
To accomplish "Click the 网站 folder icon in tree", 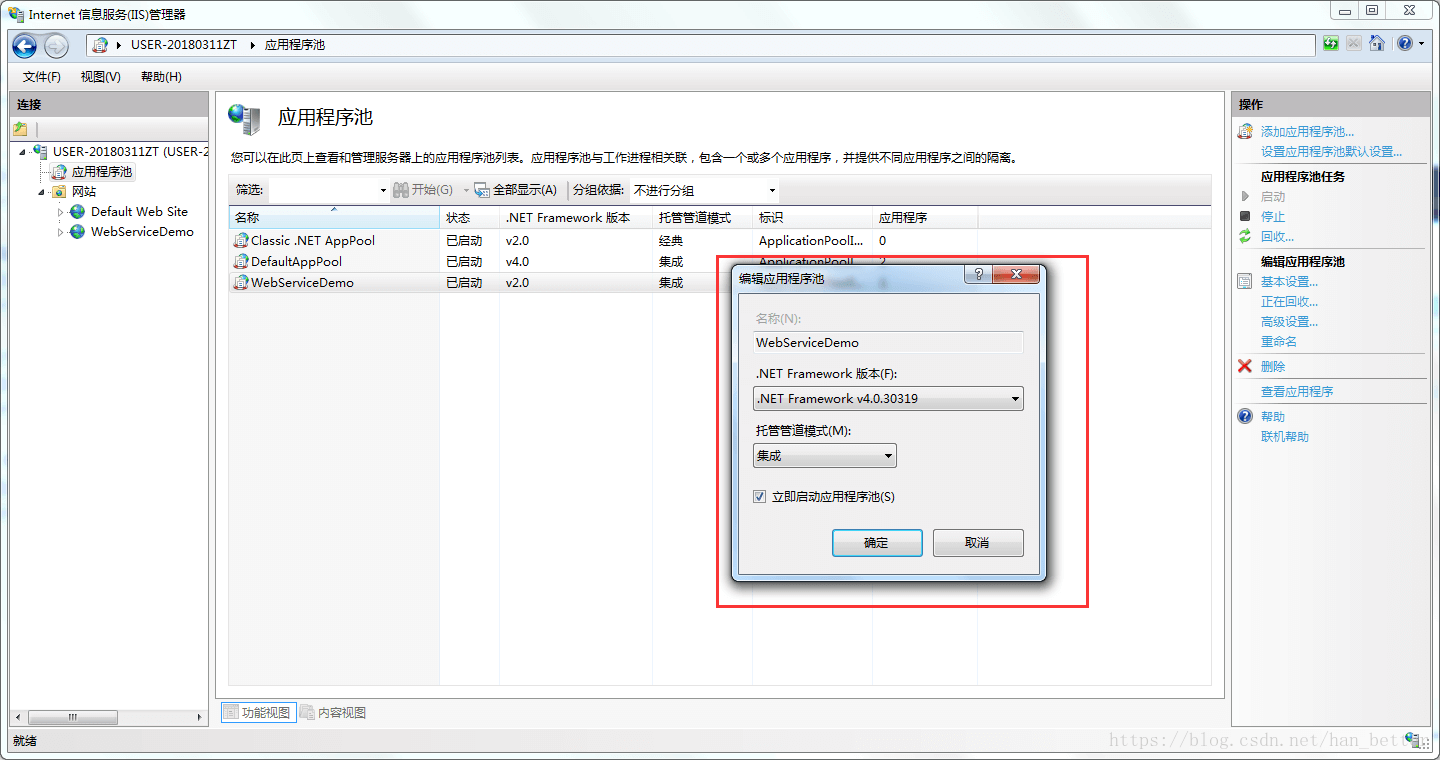I will [59, 192].
